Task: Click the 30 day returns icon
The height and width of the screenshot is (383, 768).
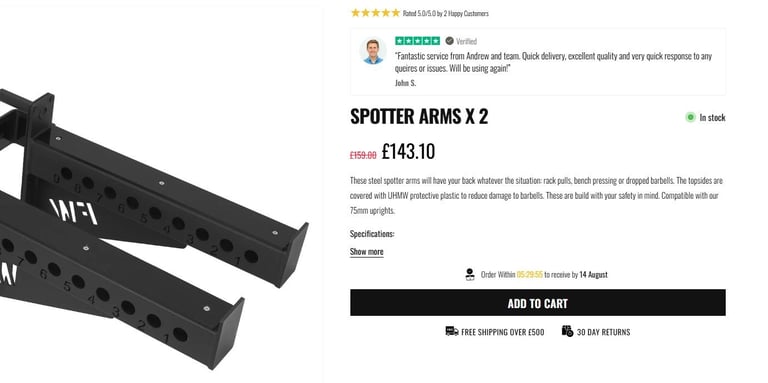Action: pos(567,331)
